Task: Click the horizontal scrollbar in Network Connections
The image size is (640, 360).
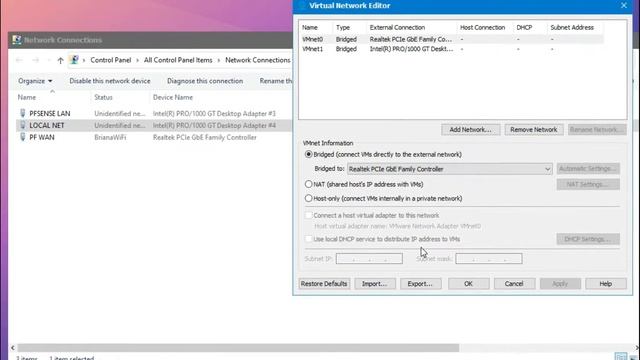Action: tap(238, 348)
